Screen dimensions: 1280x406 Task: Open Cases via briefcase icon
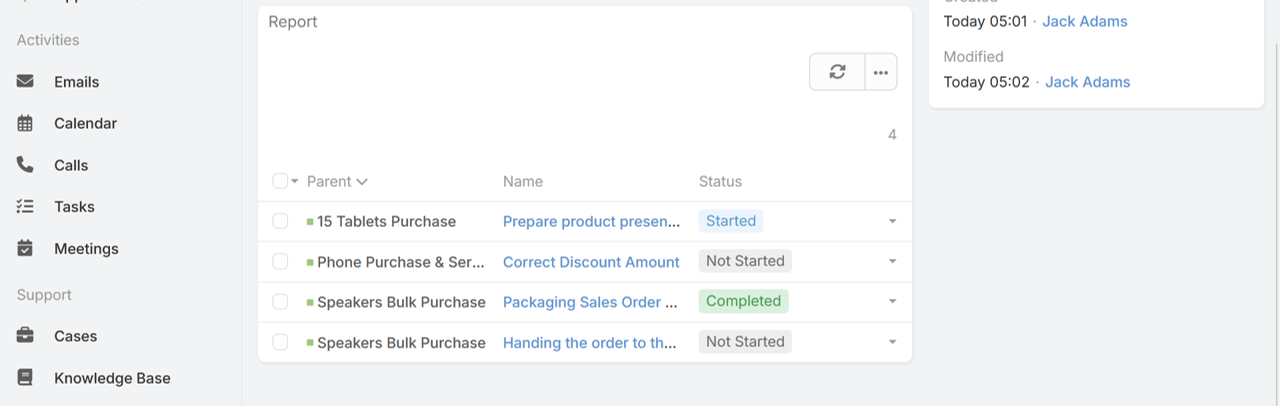(25, 336)
